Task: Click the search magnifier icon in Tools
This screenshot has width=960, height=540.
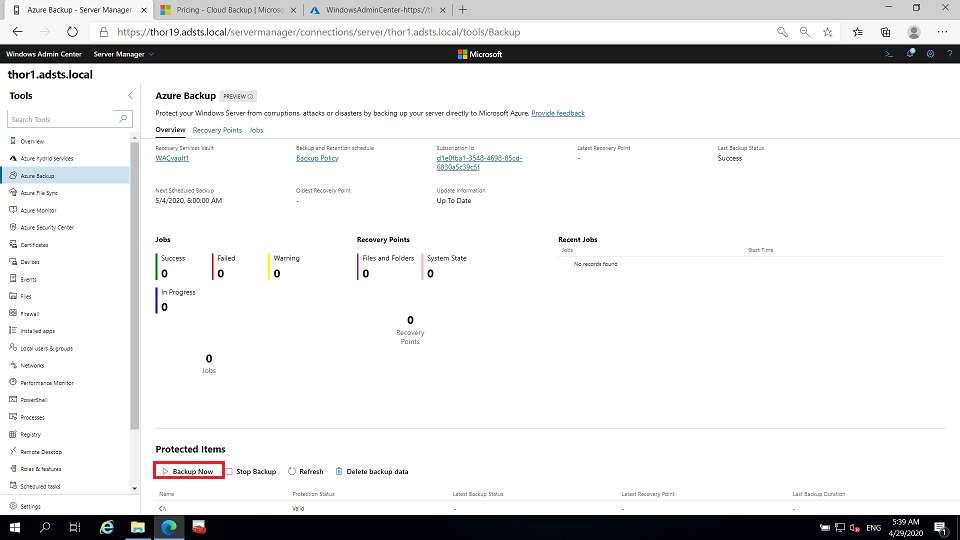Action: coord(123,119)
